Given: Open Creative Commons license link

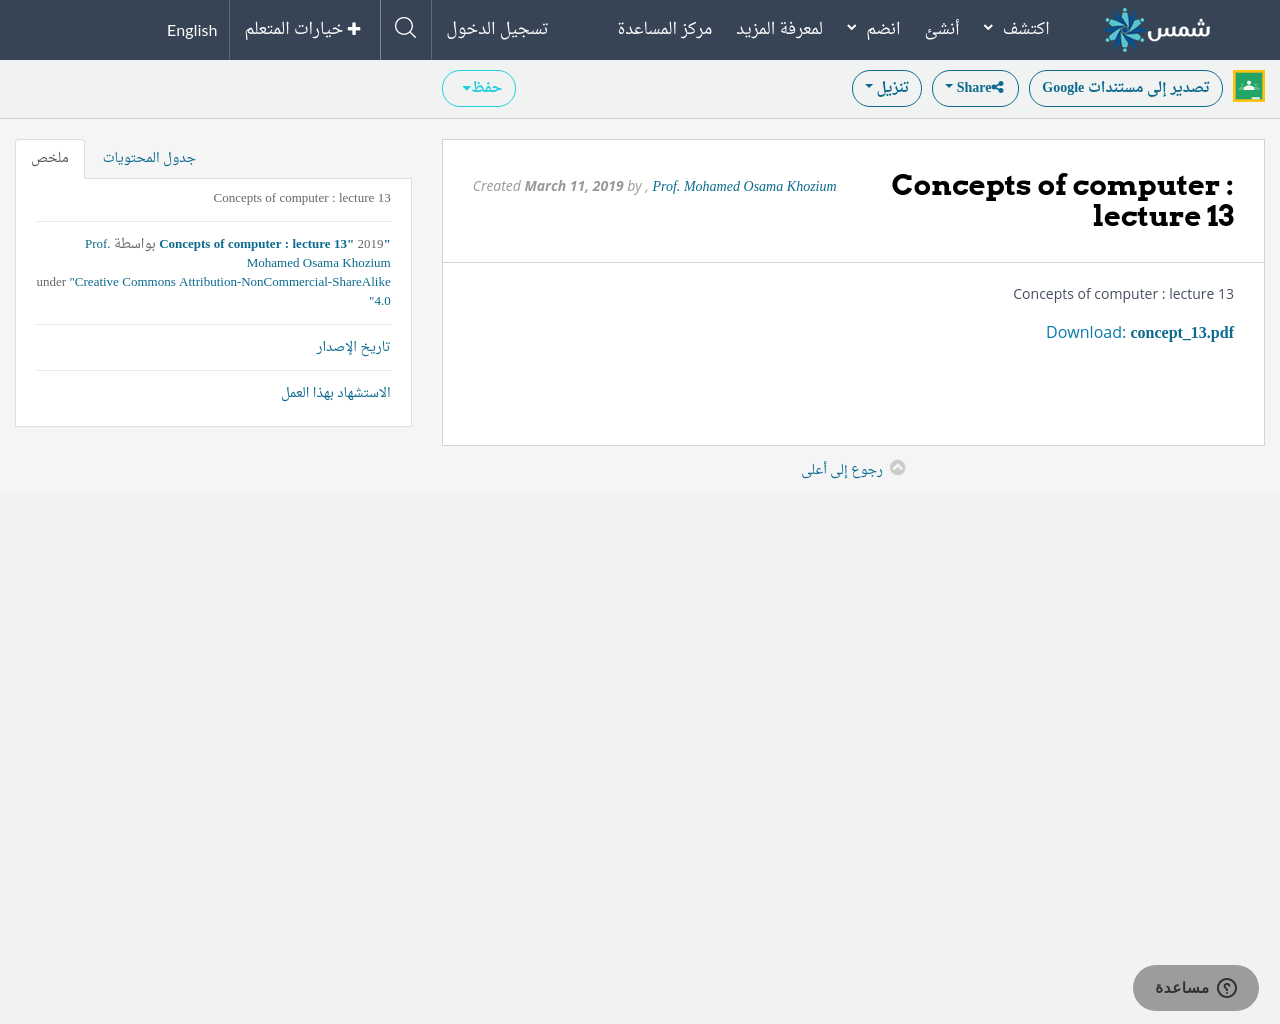Looking at the screenshot, I should tap(232, 282).
